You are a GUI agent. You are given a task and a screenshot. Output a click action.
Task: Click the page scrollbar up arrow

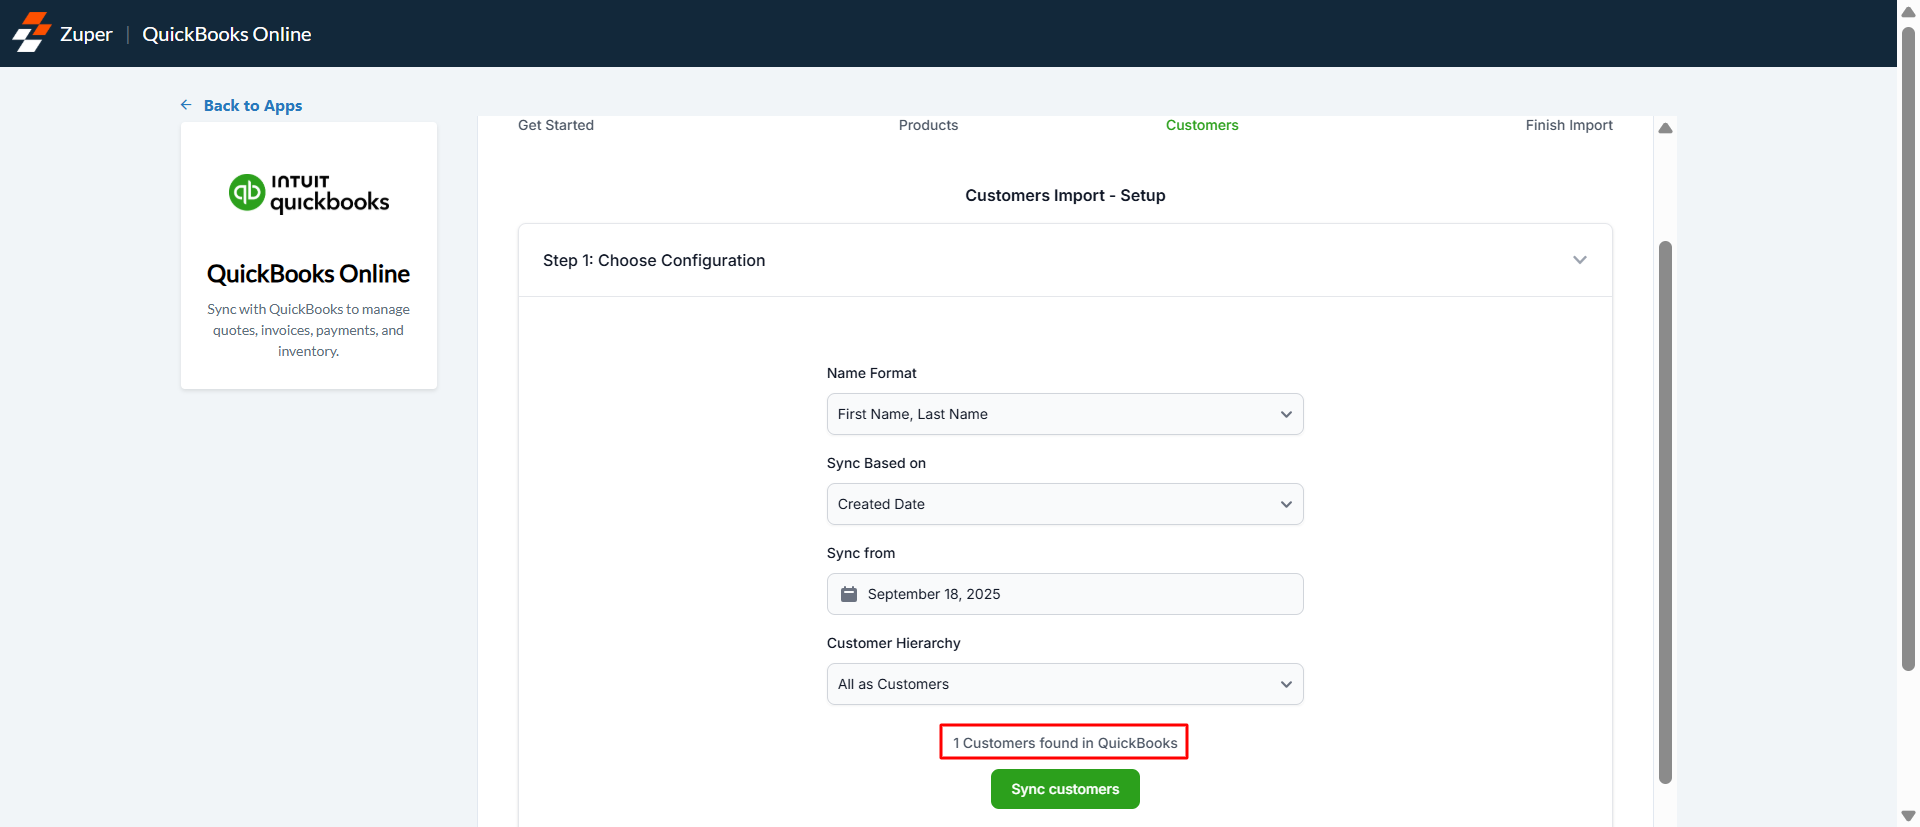pyautogui.click(x=1908, y=11)
